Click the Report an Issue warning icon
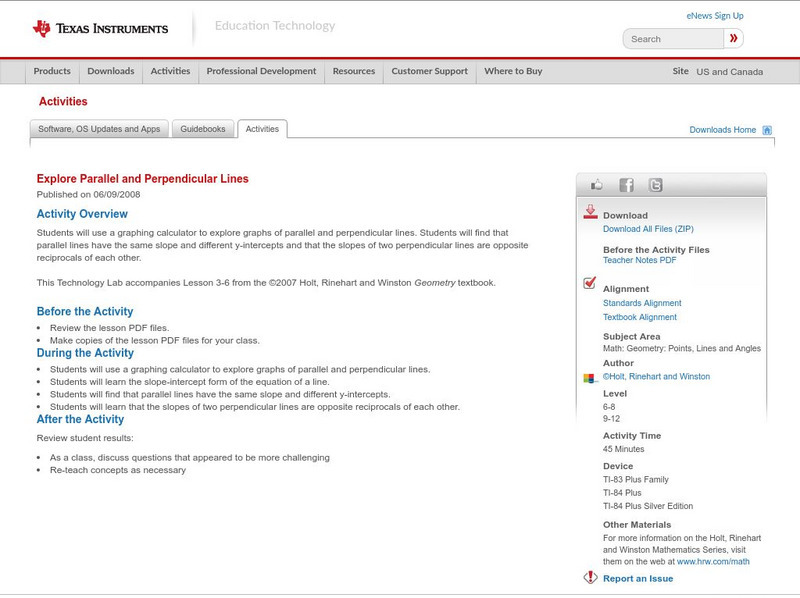Image resolution: width=800 pixels, height=598 pixels. click(590, 578)
